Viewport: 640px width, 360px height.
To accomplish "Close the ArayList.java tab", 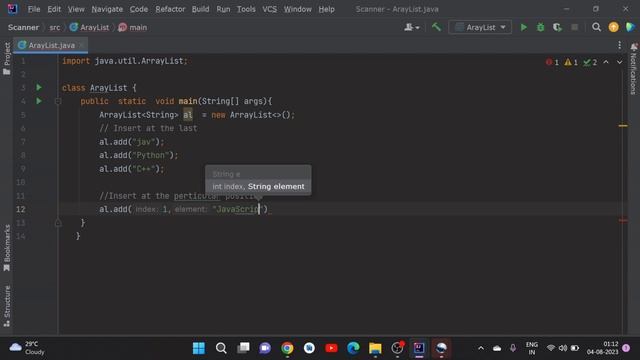I will (x=82, y=45).
